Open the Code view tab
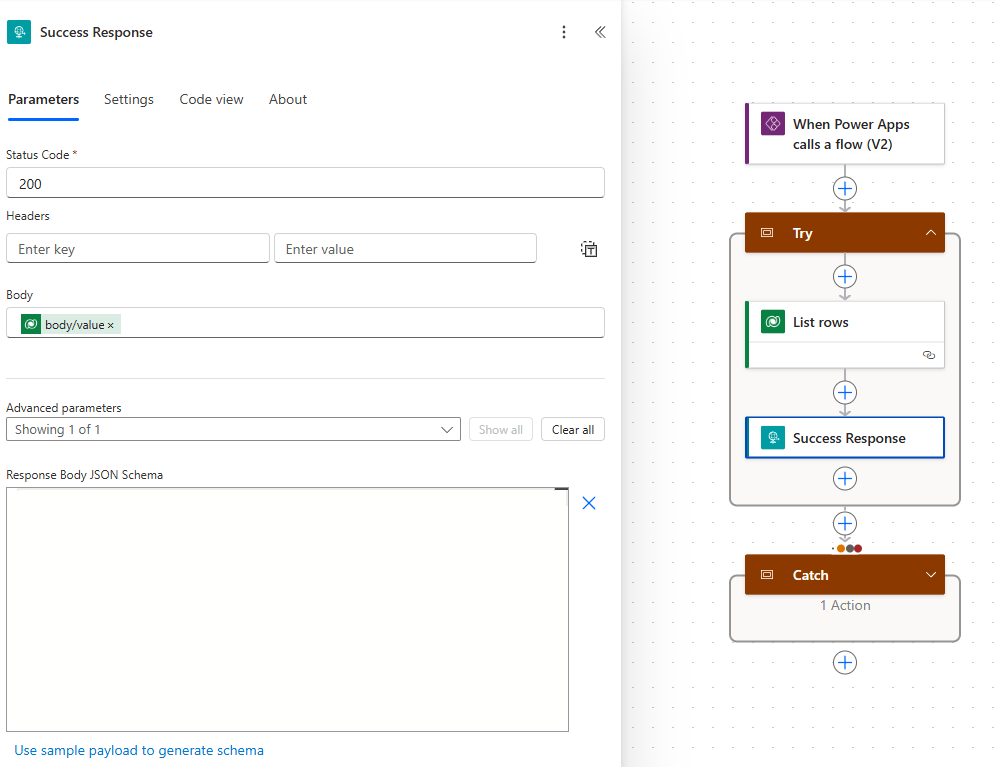The image size is (996, 767). pos(211,99)
